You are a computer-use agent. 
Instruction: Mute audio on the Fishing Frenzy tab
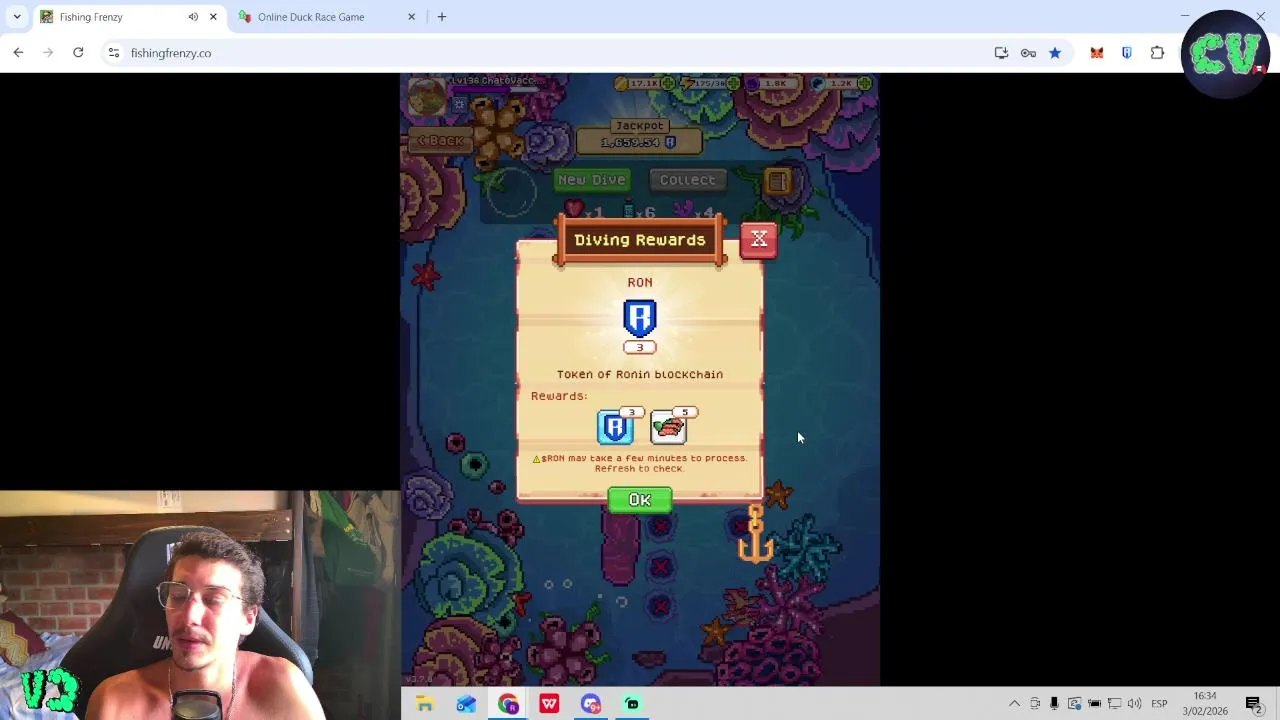[193, 17]
